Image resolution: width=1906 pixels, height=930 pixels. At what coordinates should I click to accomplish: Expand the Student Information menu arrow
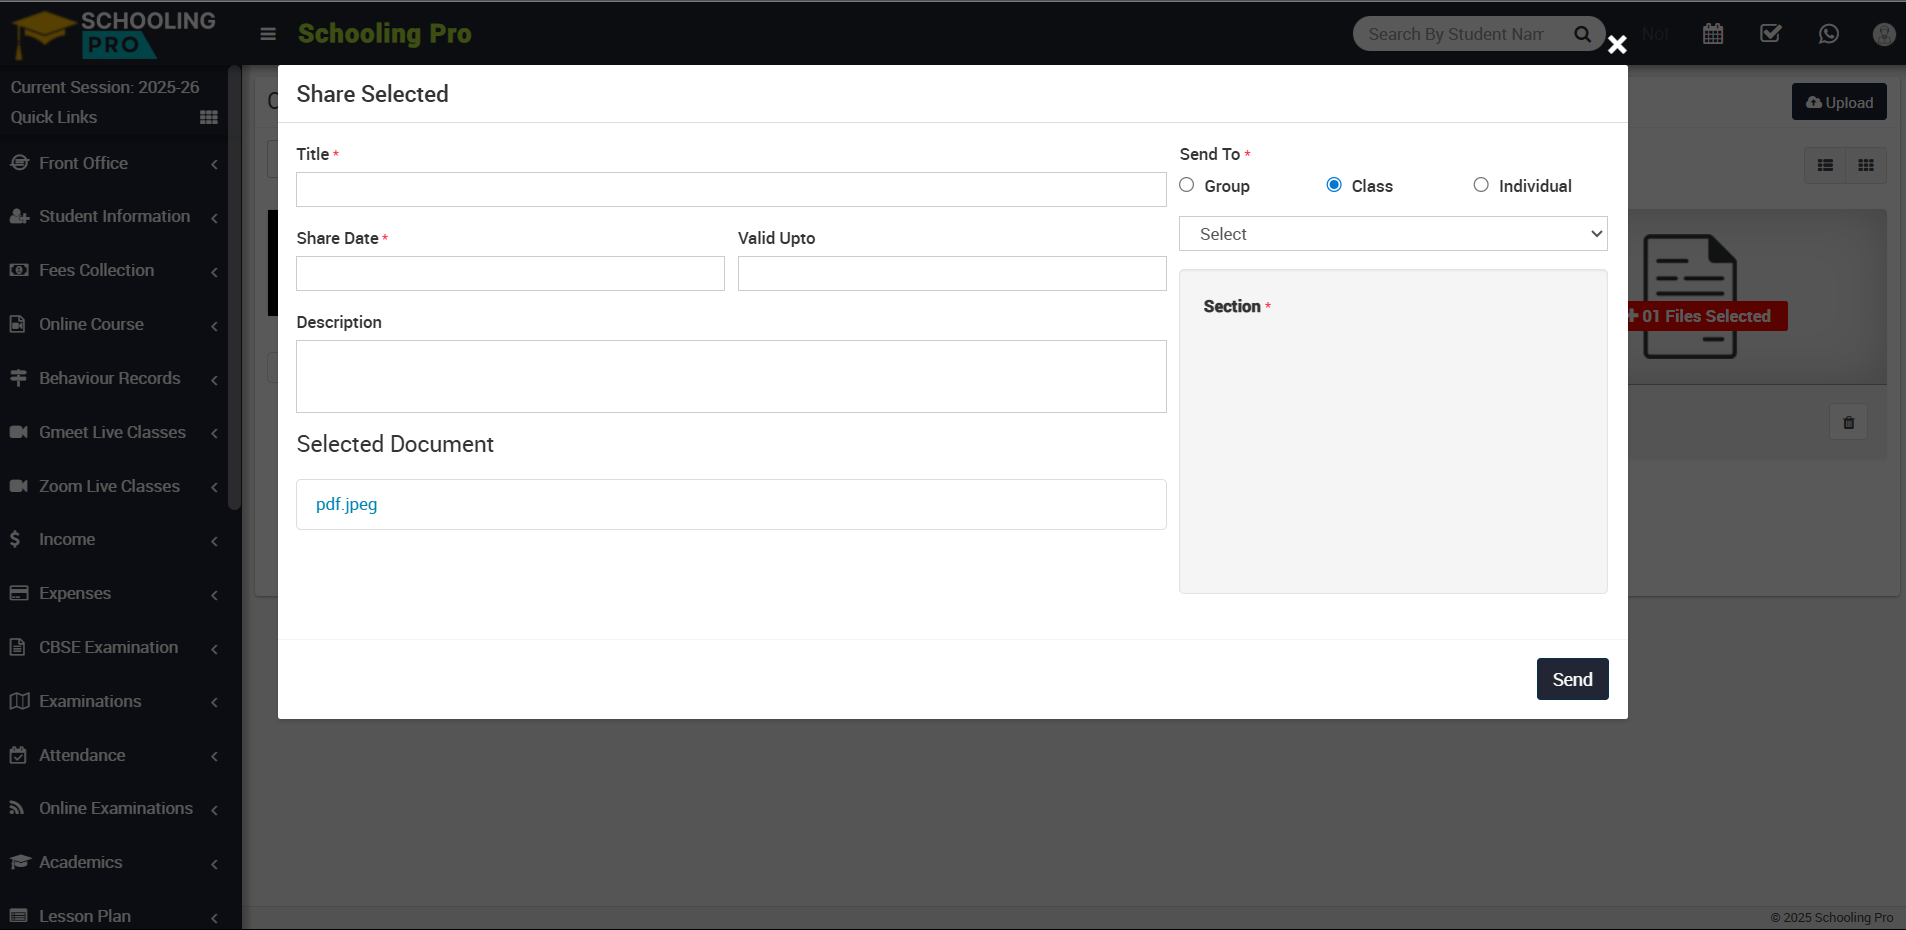pos(214,217)
